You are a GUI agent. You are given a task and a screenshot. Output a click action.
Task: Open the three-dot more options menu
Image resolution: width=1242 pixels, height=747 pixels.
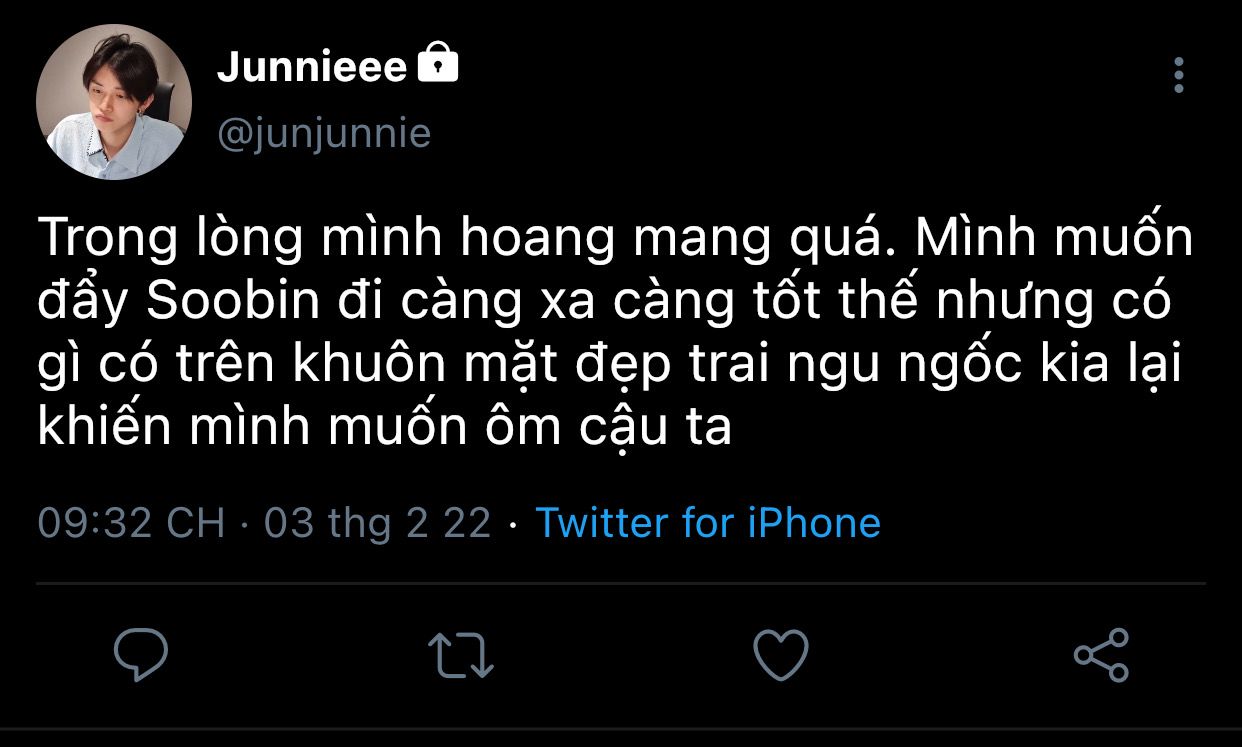tap(1179, 75)
